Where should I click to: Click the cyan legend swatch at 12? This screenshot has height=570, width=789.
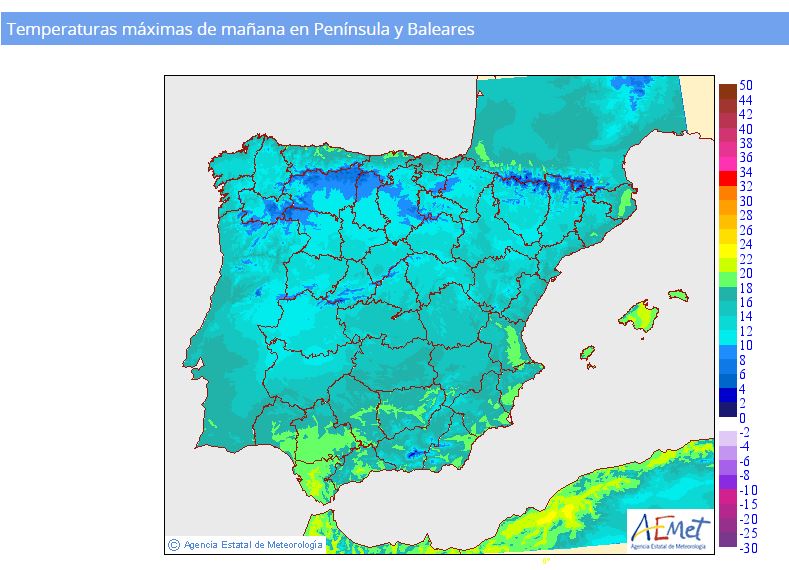coord(727,337)
